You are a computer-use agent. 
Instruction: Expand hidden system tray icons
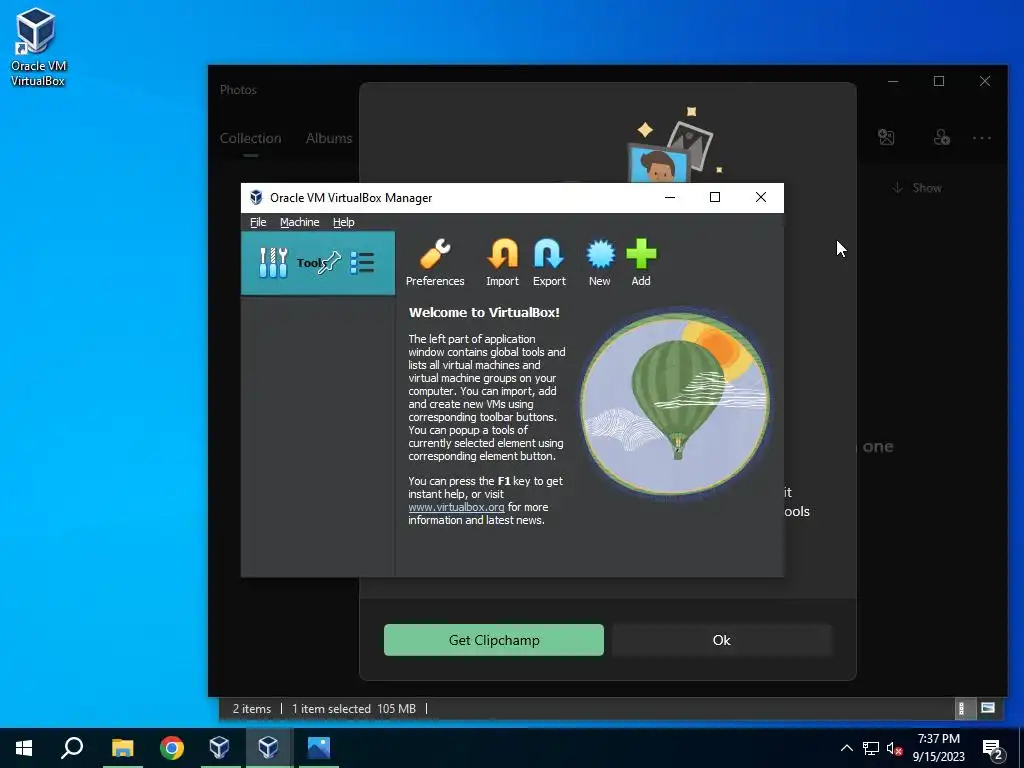pos(846,748)
